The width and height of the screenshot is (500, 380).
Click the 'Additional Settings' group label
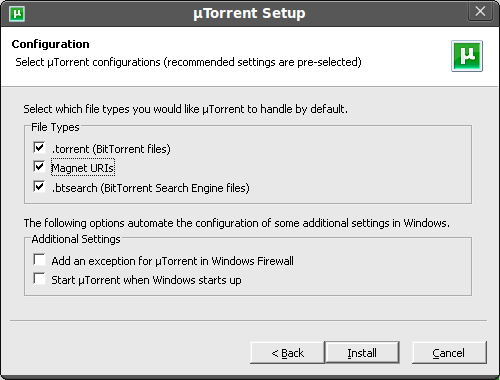pyautogui.click(x=76, y=239)
